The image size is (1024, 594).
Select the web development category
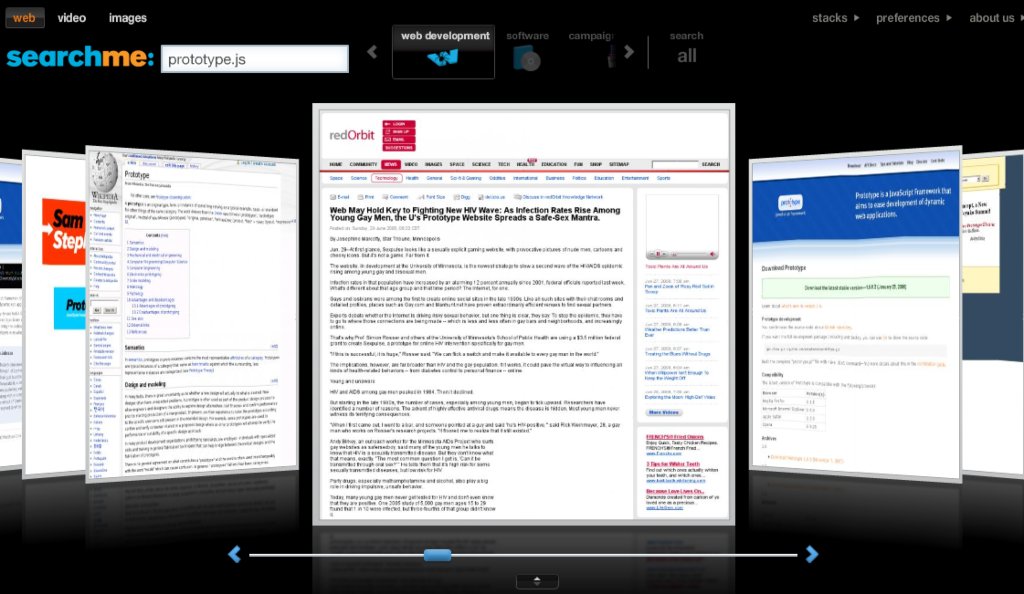point(443,52)
